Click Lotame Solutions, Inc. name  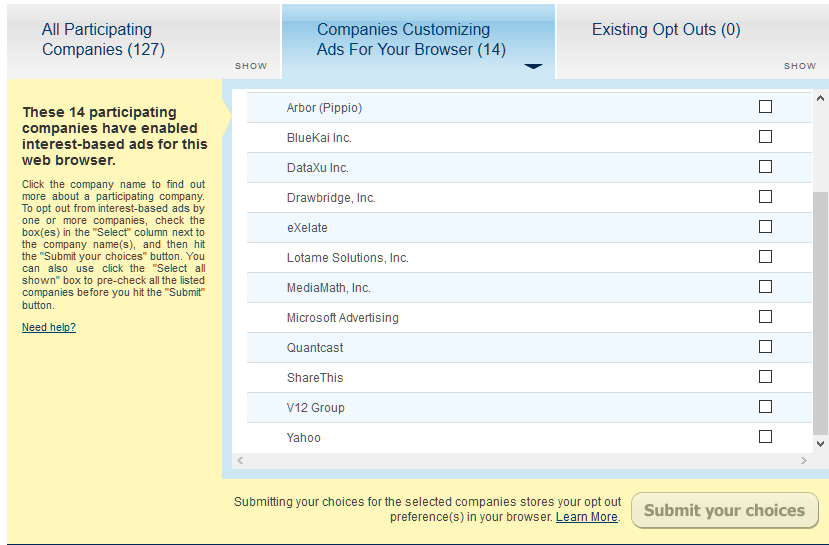(x=347, y=258)
